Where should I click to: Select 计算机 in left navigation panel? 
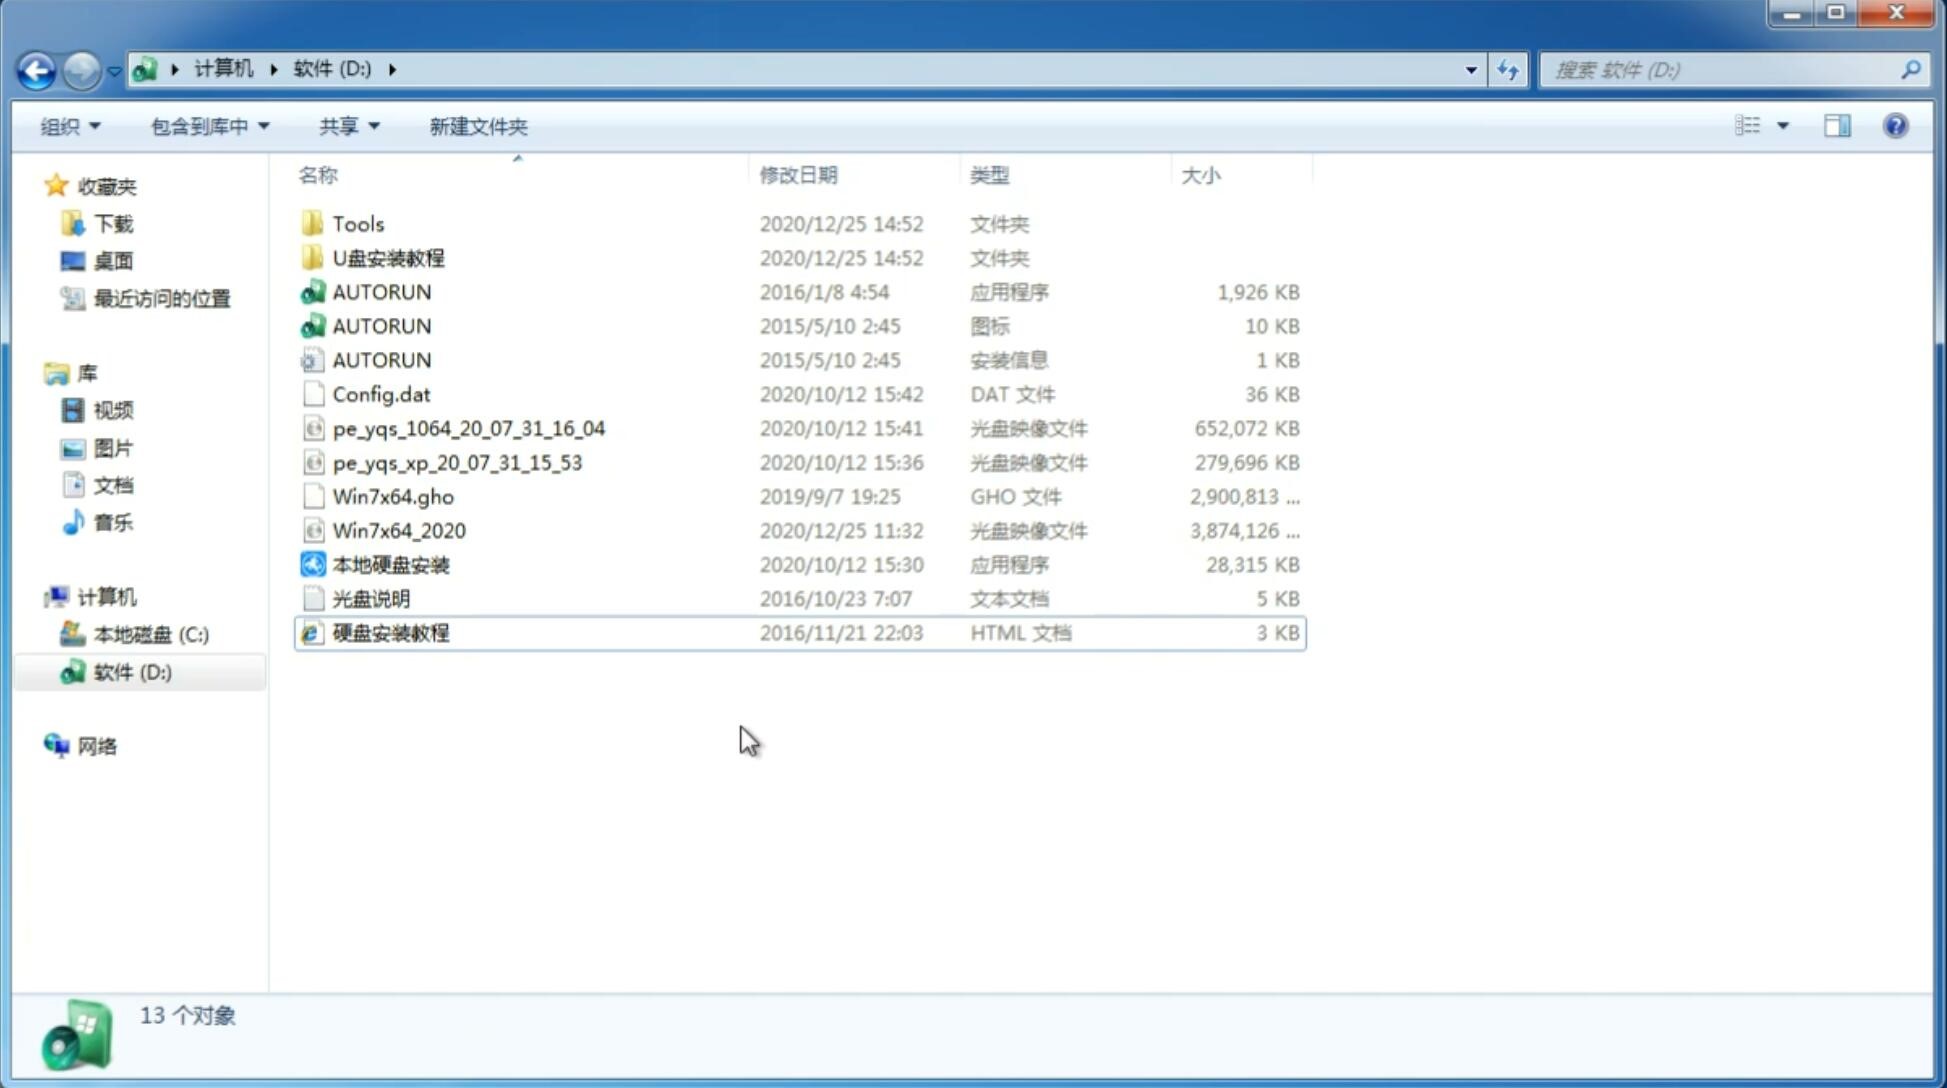(106, 595)
